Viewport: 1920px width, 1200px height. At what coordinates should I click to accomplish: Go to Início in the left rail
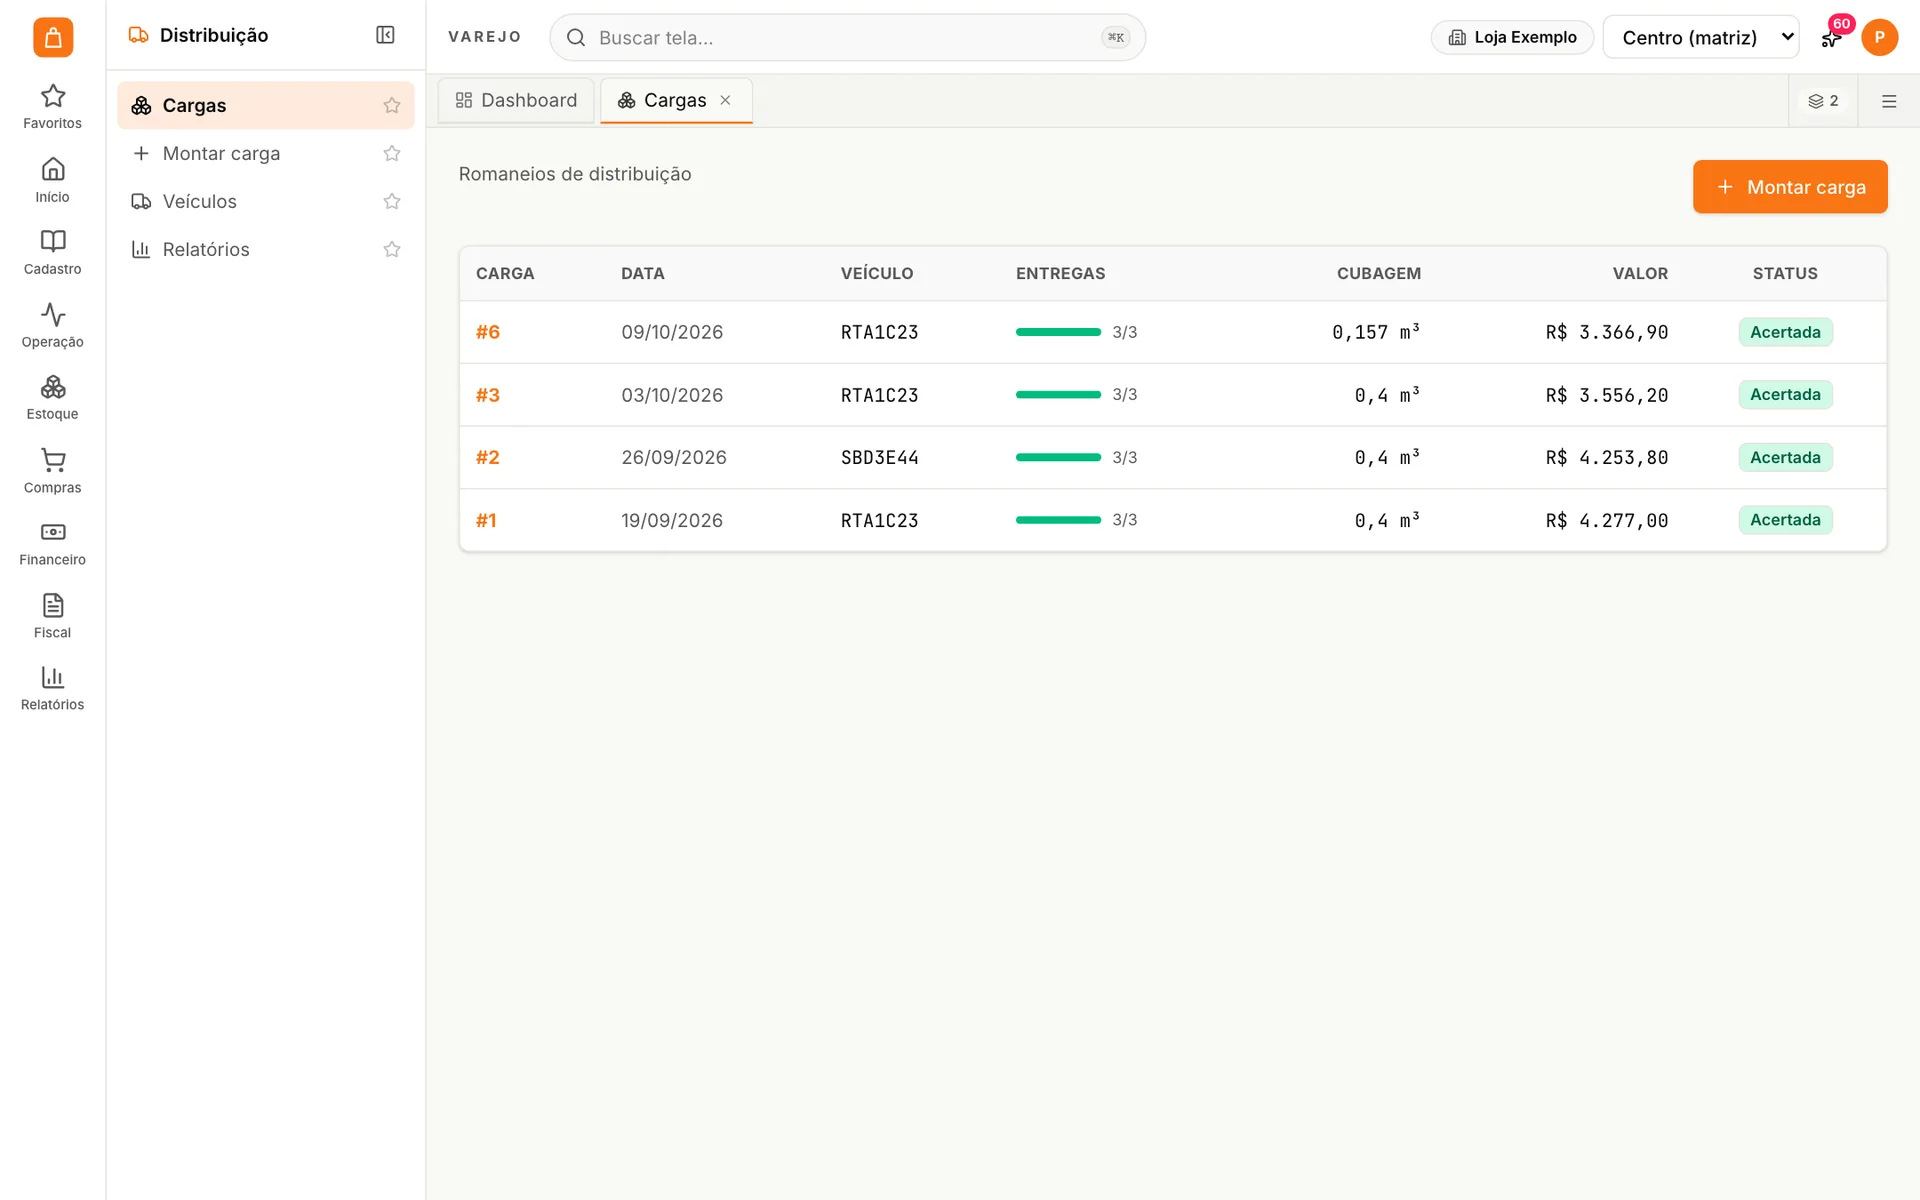coord(52,180)
